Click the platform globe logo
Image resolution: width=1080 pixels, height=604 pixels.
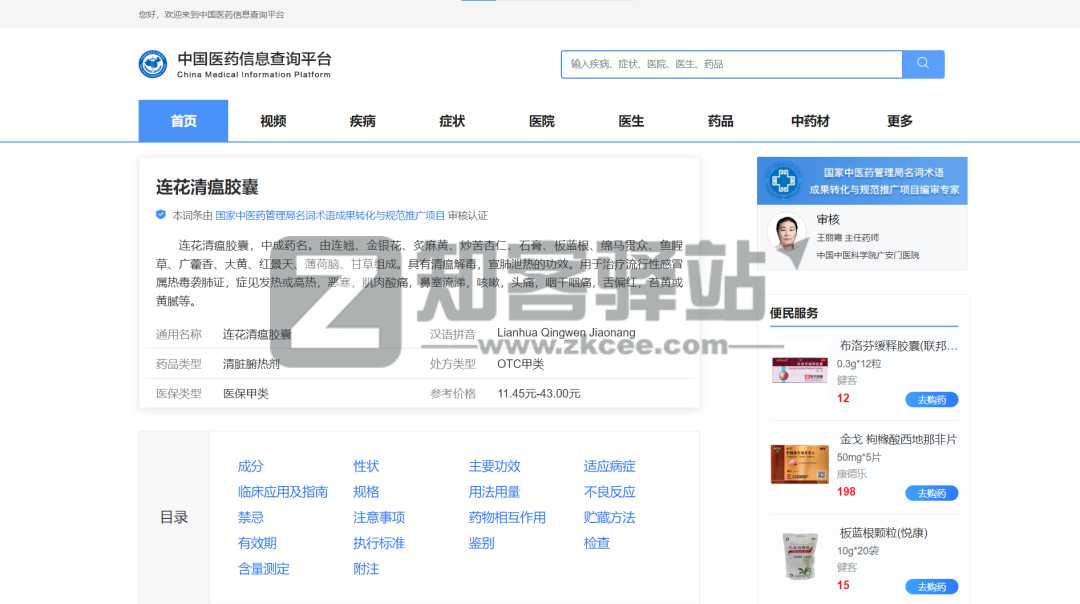click(153, 63)
